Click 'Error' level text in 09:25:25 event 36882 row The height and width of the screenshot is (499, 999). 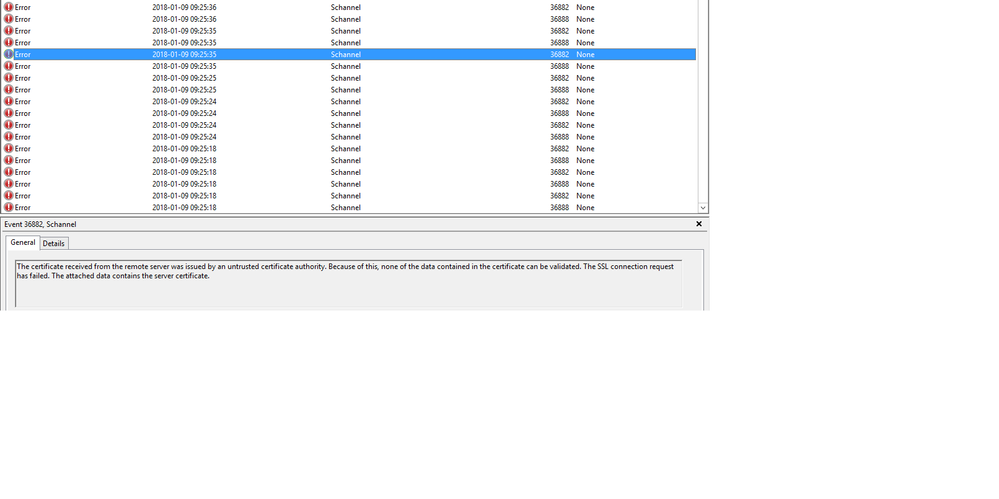[x=22, y=78]
